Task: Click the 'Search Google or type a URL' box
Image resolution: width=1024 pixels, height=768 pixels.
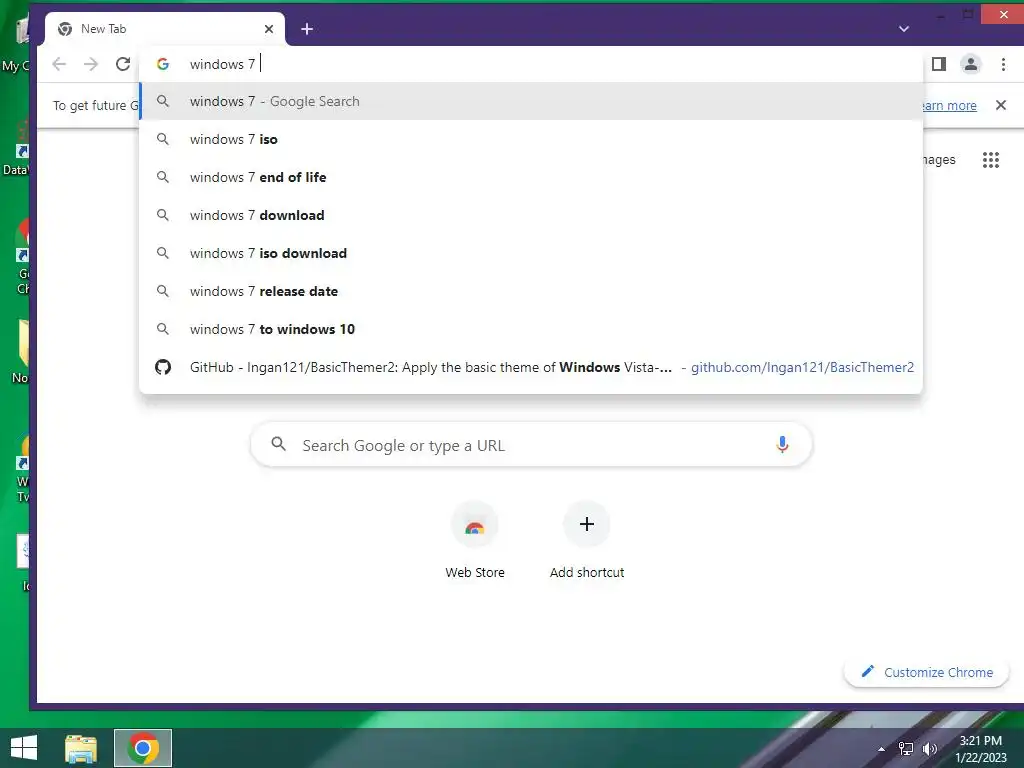Action: [531, 445]
